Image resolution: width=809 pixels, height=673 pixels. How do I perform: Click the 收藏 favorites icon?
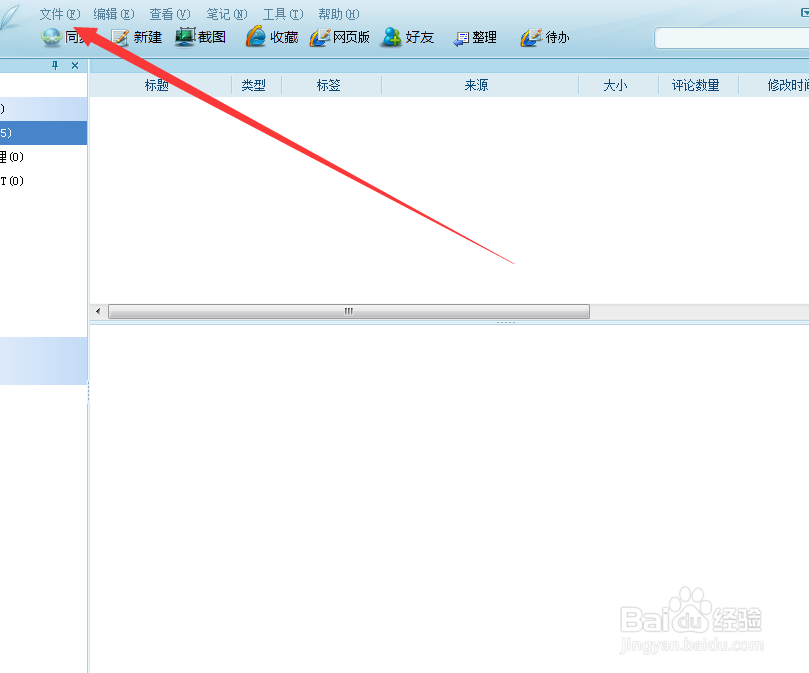pos(255,37)
